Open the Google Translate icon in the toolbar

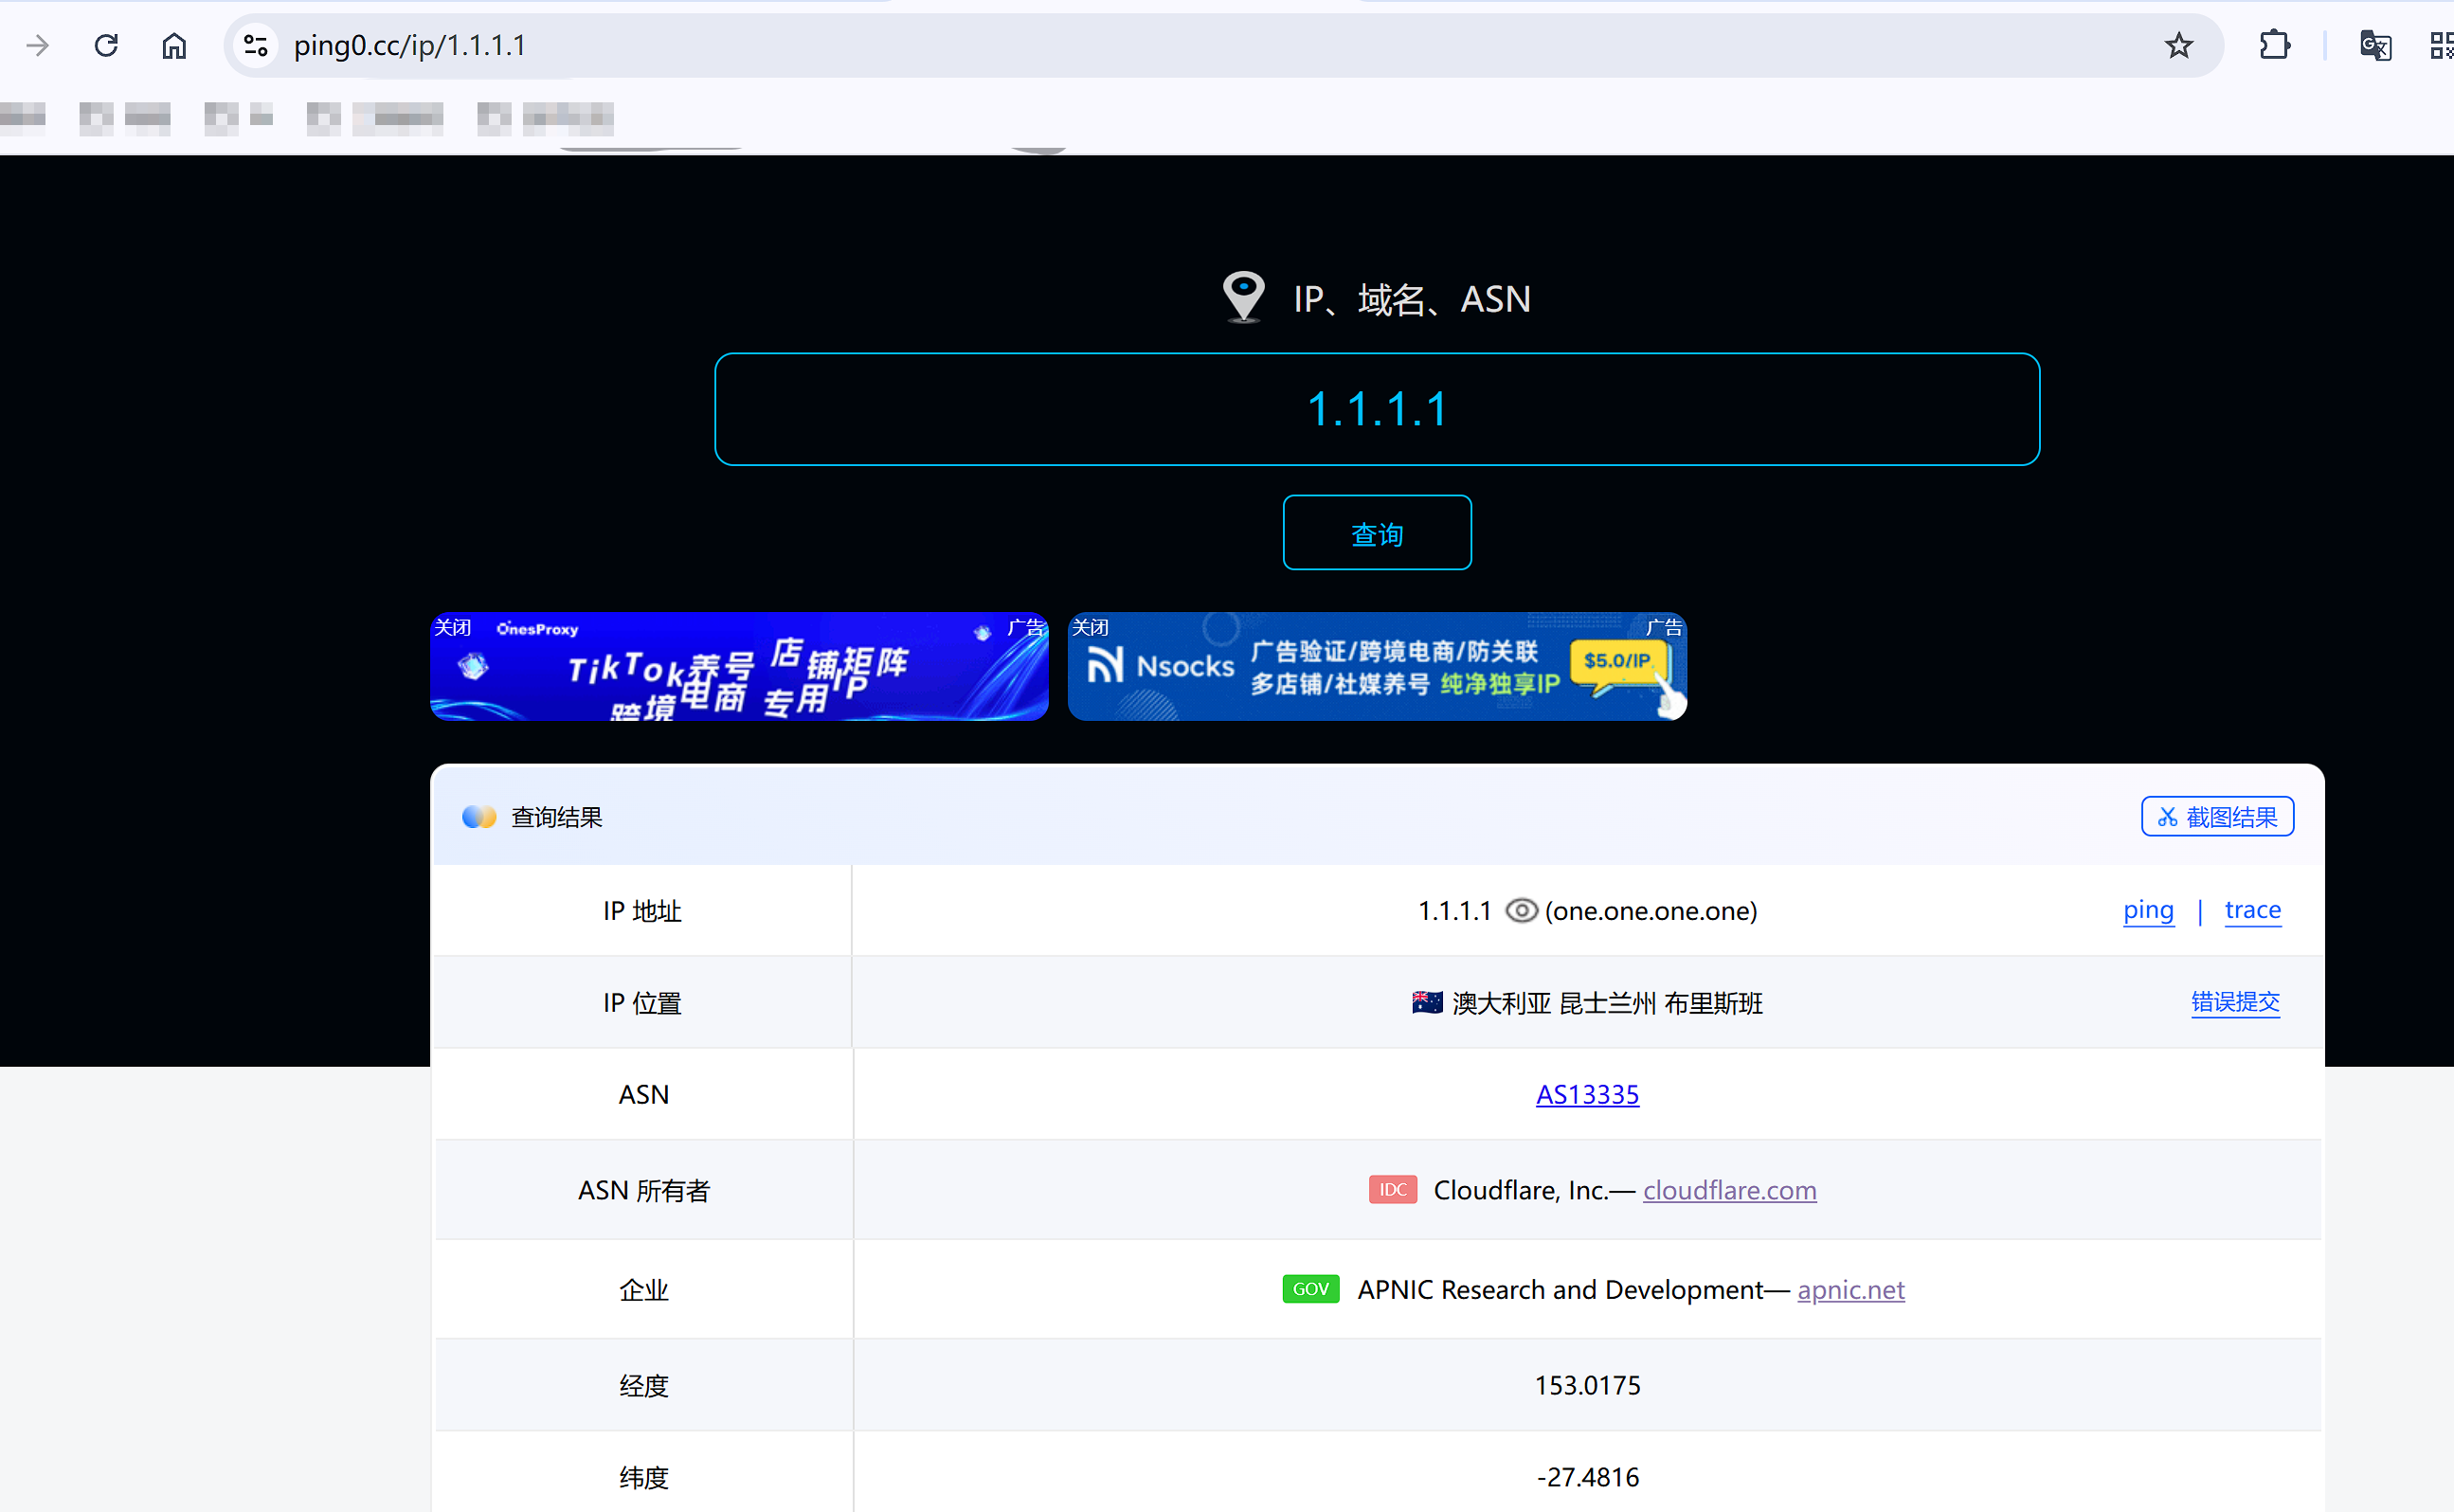(2375, 45)
